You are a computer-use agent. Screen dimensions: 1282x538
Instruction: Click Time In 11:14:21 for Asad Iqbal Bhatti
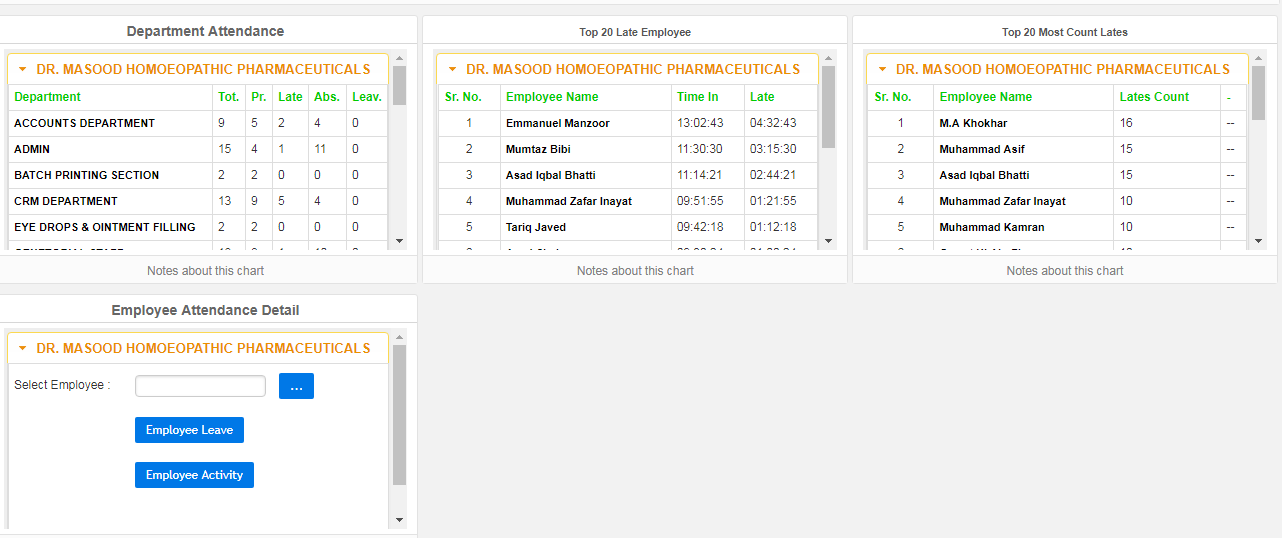point(699,175)
